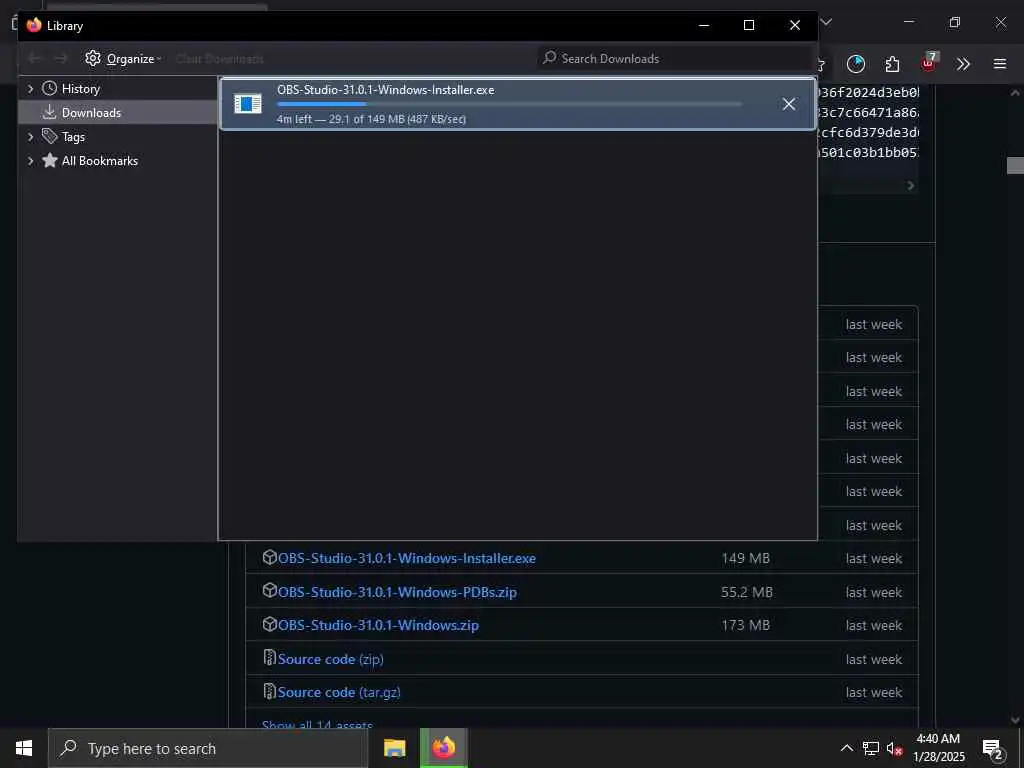The image size is (1024, 768).
Task: Click the Library back arrow
Action: (x=35, y=59)
